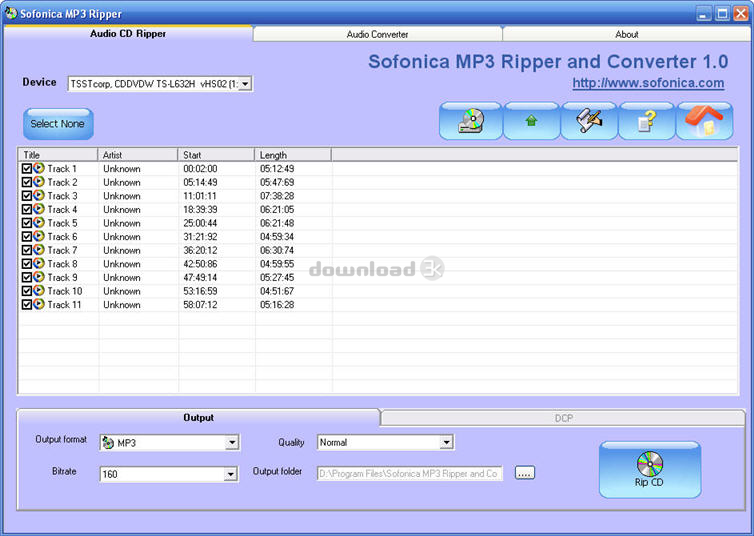Open the tag editor pencil icon button
Image resolution: width=754 pixels, height=536 pixels.
click(x=589, y=121)
